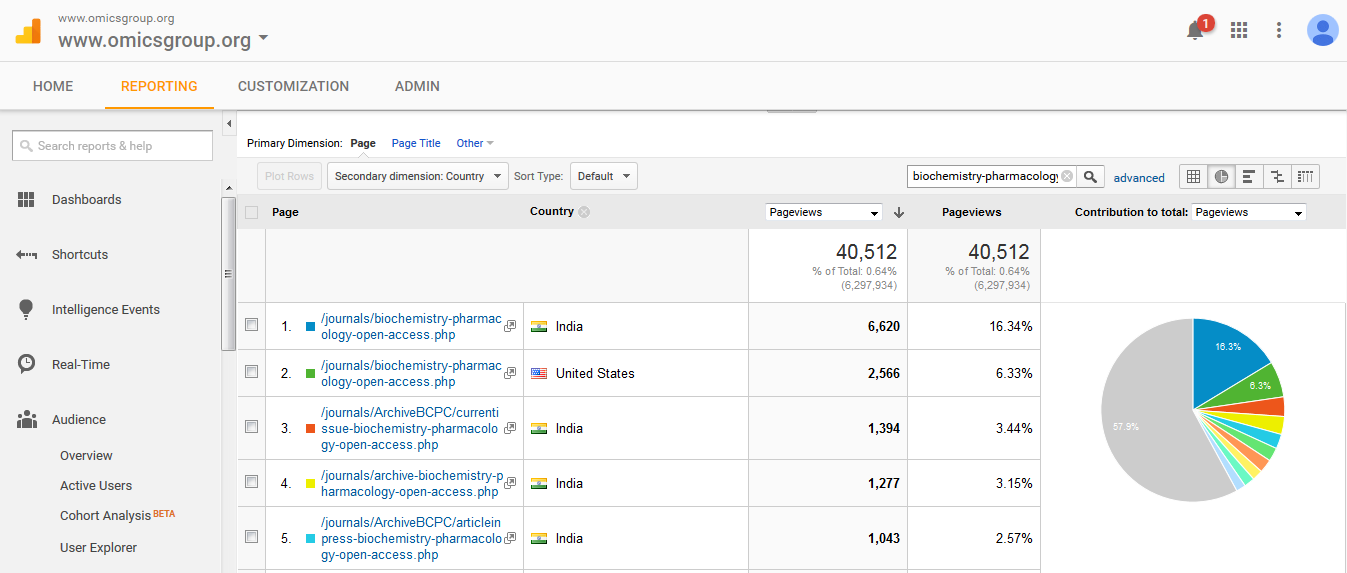
Task: Check the row 2 United States checkbox
Action: coord(251,372)
